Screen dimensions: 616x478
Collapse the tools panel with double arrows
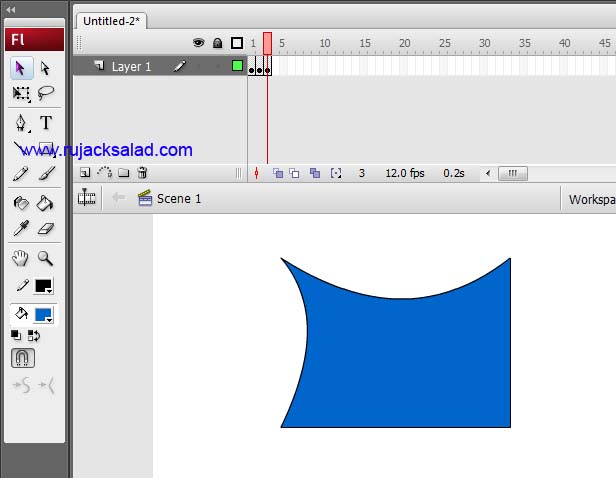click(11, 9)
